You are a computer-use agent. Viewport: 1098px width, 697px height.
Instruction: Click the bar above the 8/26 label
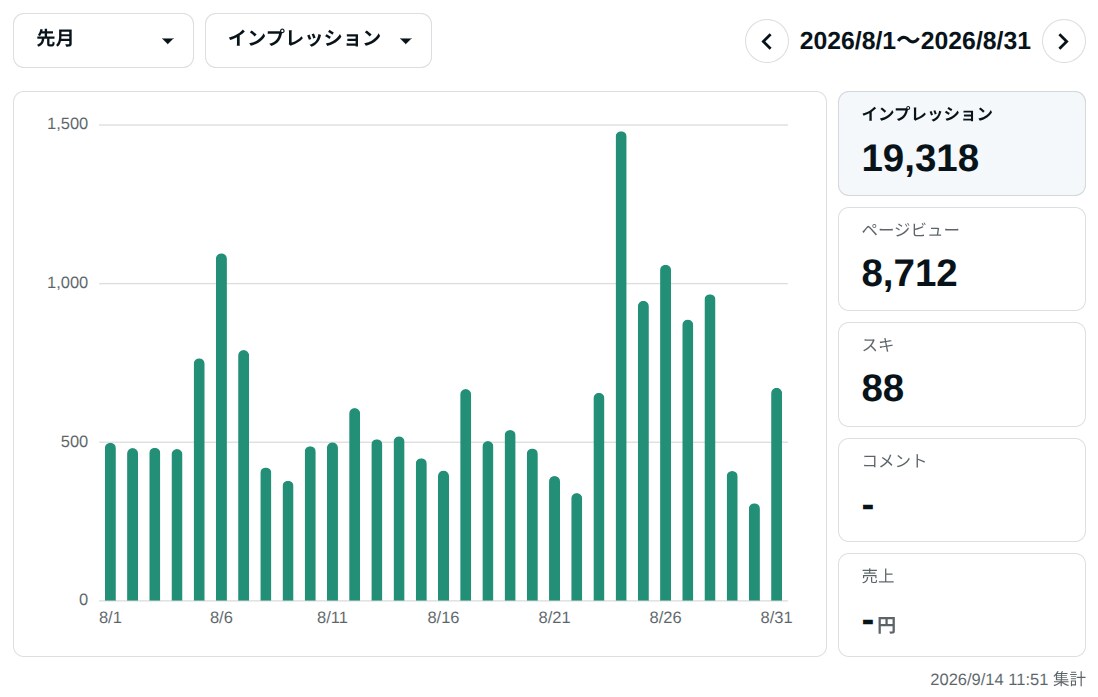[x=665, y=433]
